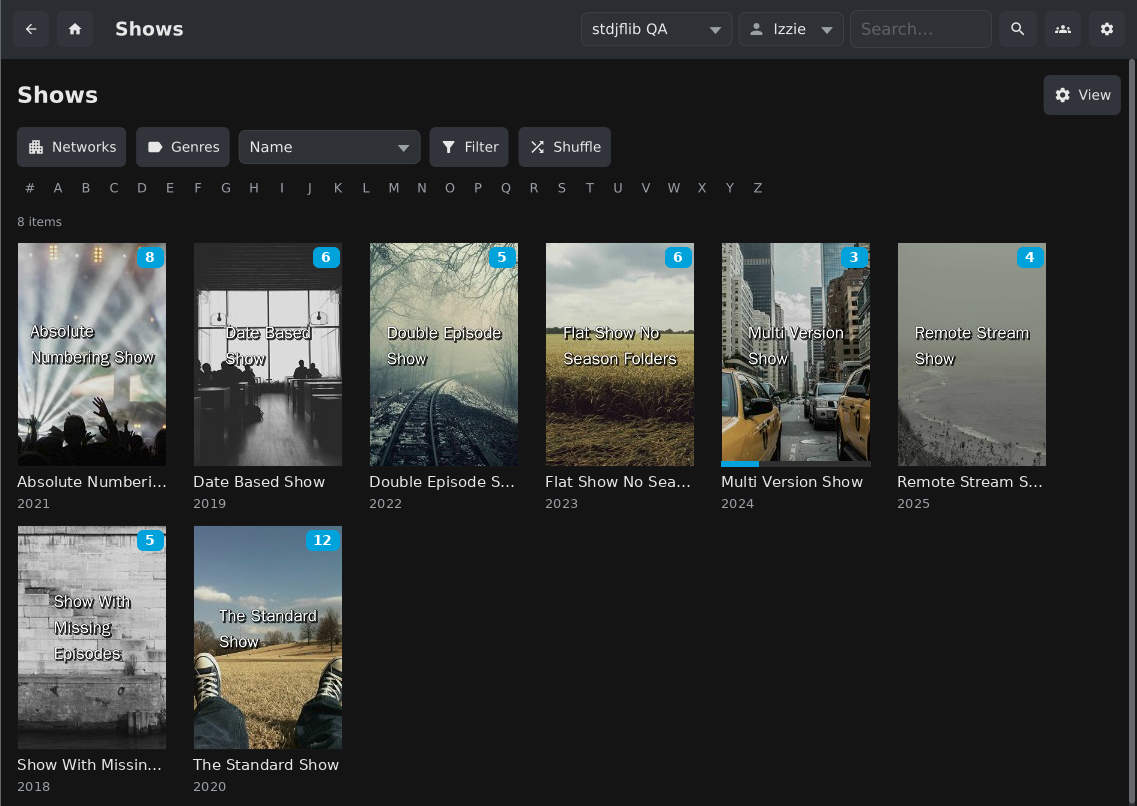Image resolution: width=1137 pixels, height=806 pixels.
Task: Browse by Networks
Action: [72, 147]
